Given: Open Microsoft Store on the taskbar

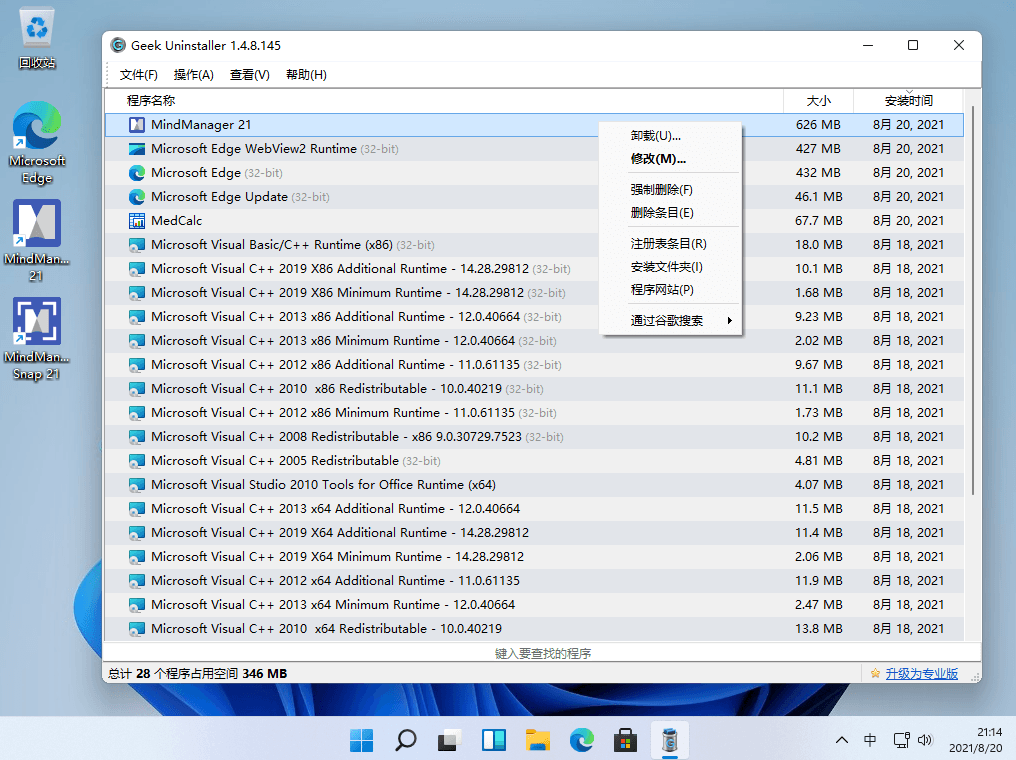Looking at the screenshot, I should point(625,740).
